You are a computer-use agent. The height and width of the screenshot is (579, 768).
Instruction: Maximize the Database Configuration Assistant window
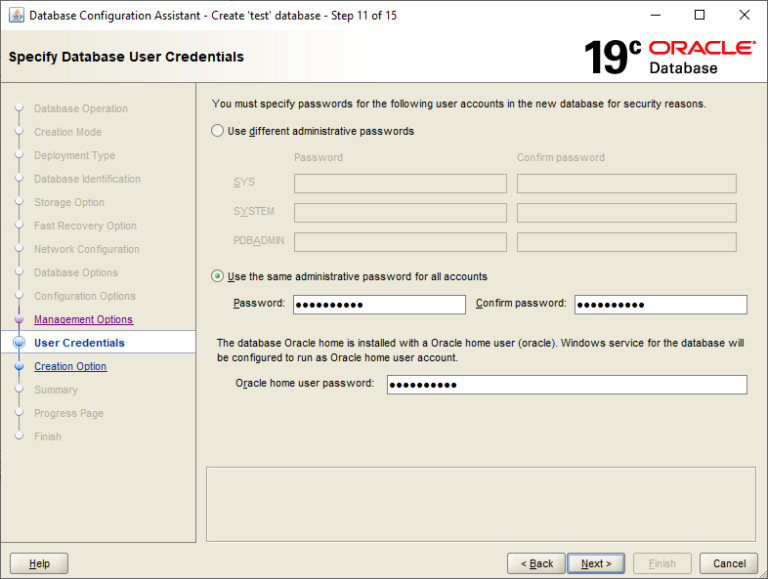pyautogui.click(x=700, y=15)
